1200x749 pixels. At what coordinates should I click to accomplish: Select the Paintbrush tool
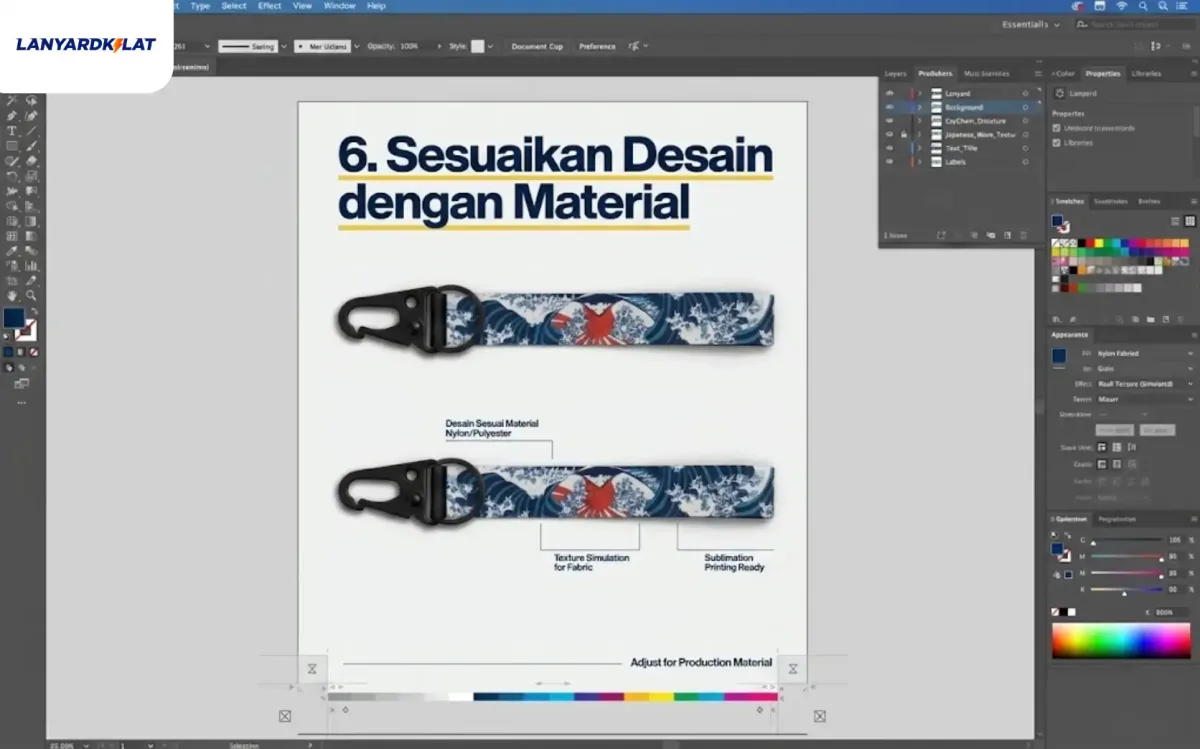31,146
